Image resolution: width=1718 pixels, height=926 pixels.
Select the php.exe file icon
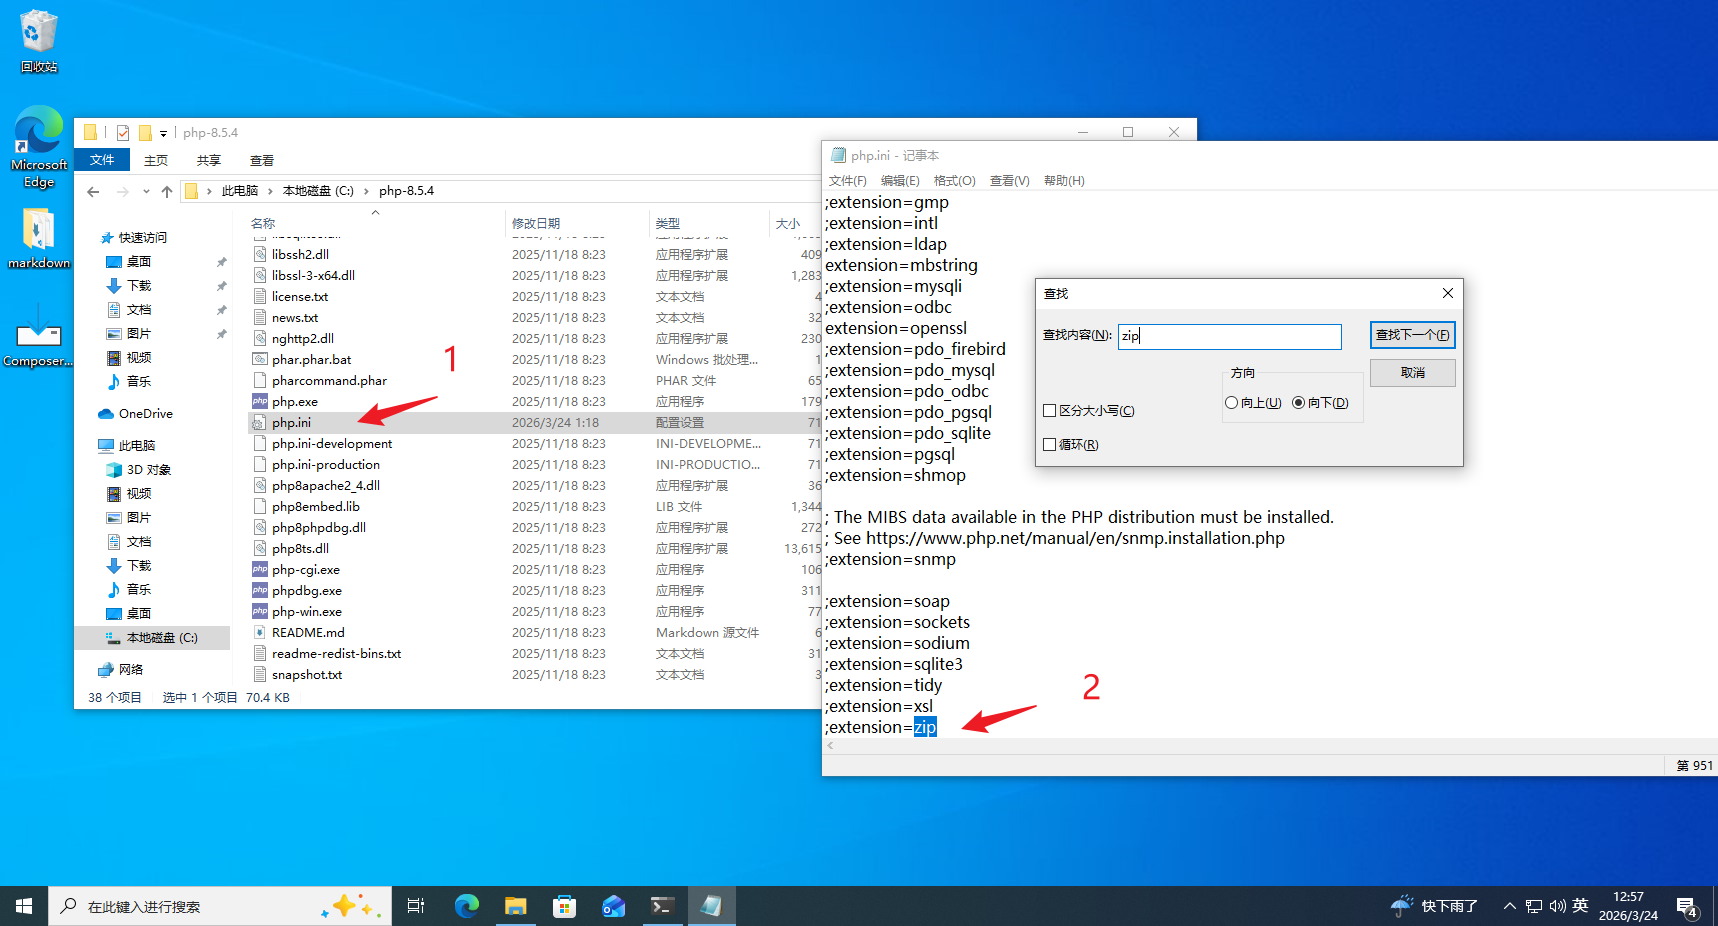click(260, 402)
